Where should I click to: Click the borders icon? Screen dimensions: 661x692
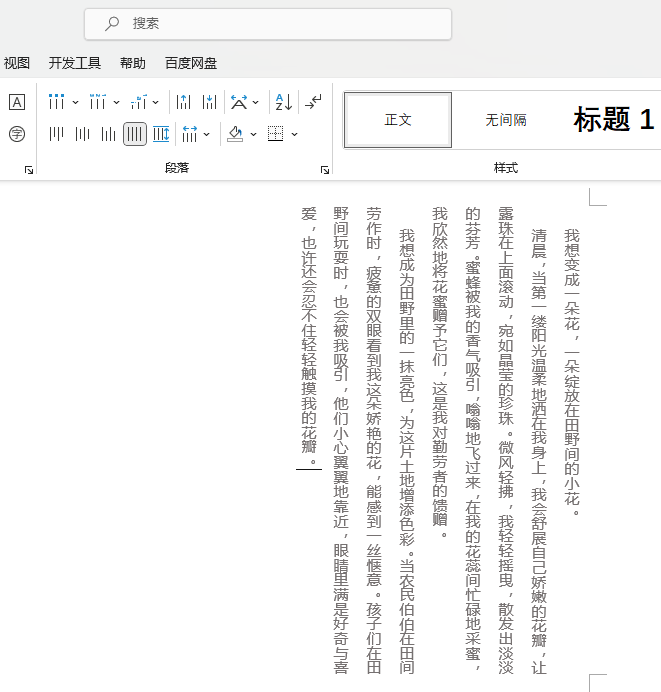pyautogui.click(x=276, y=134)
